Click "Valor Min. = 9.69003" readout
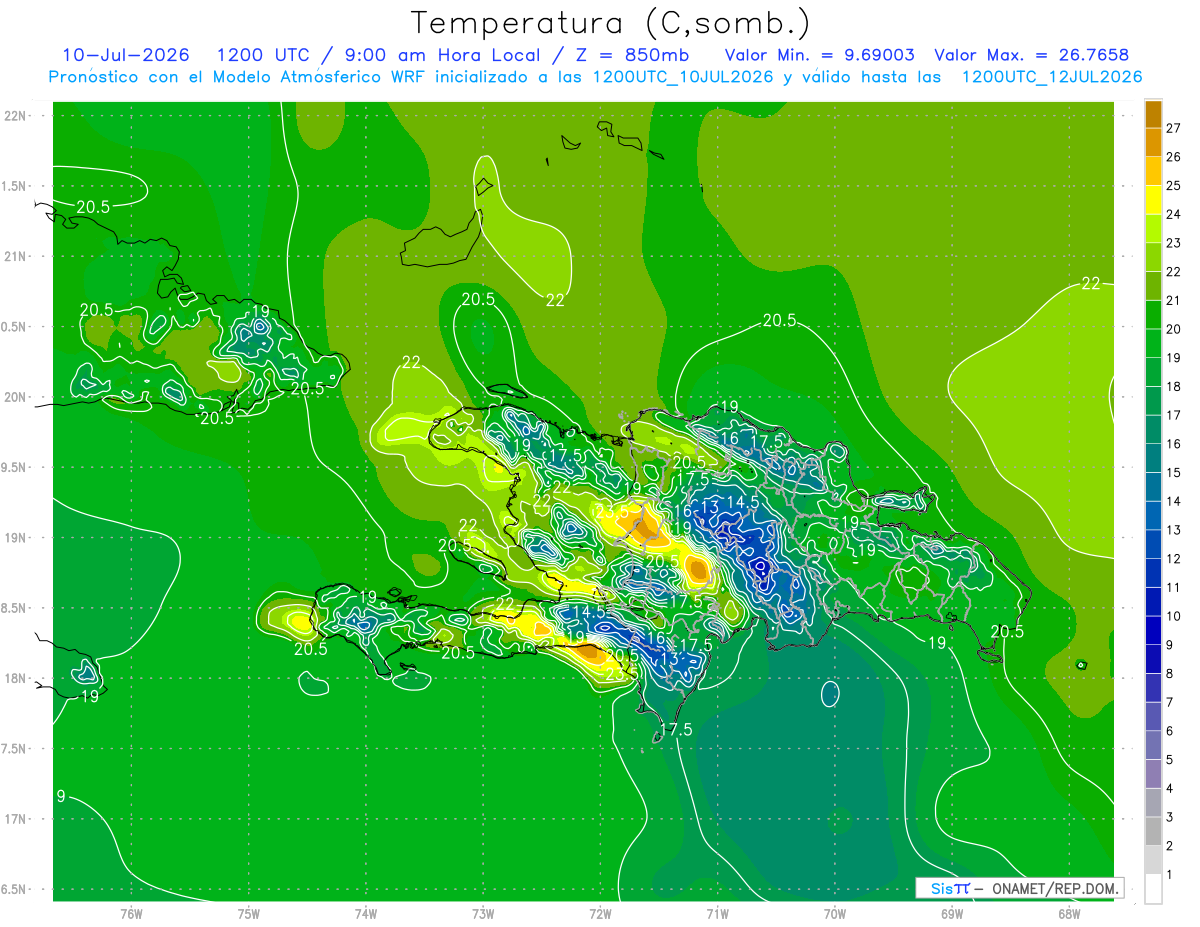Viewport: 1200px width, 927px height. click(x=820, y=55)
